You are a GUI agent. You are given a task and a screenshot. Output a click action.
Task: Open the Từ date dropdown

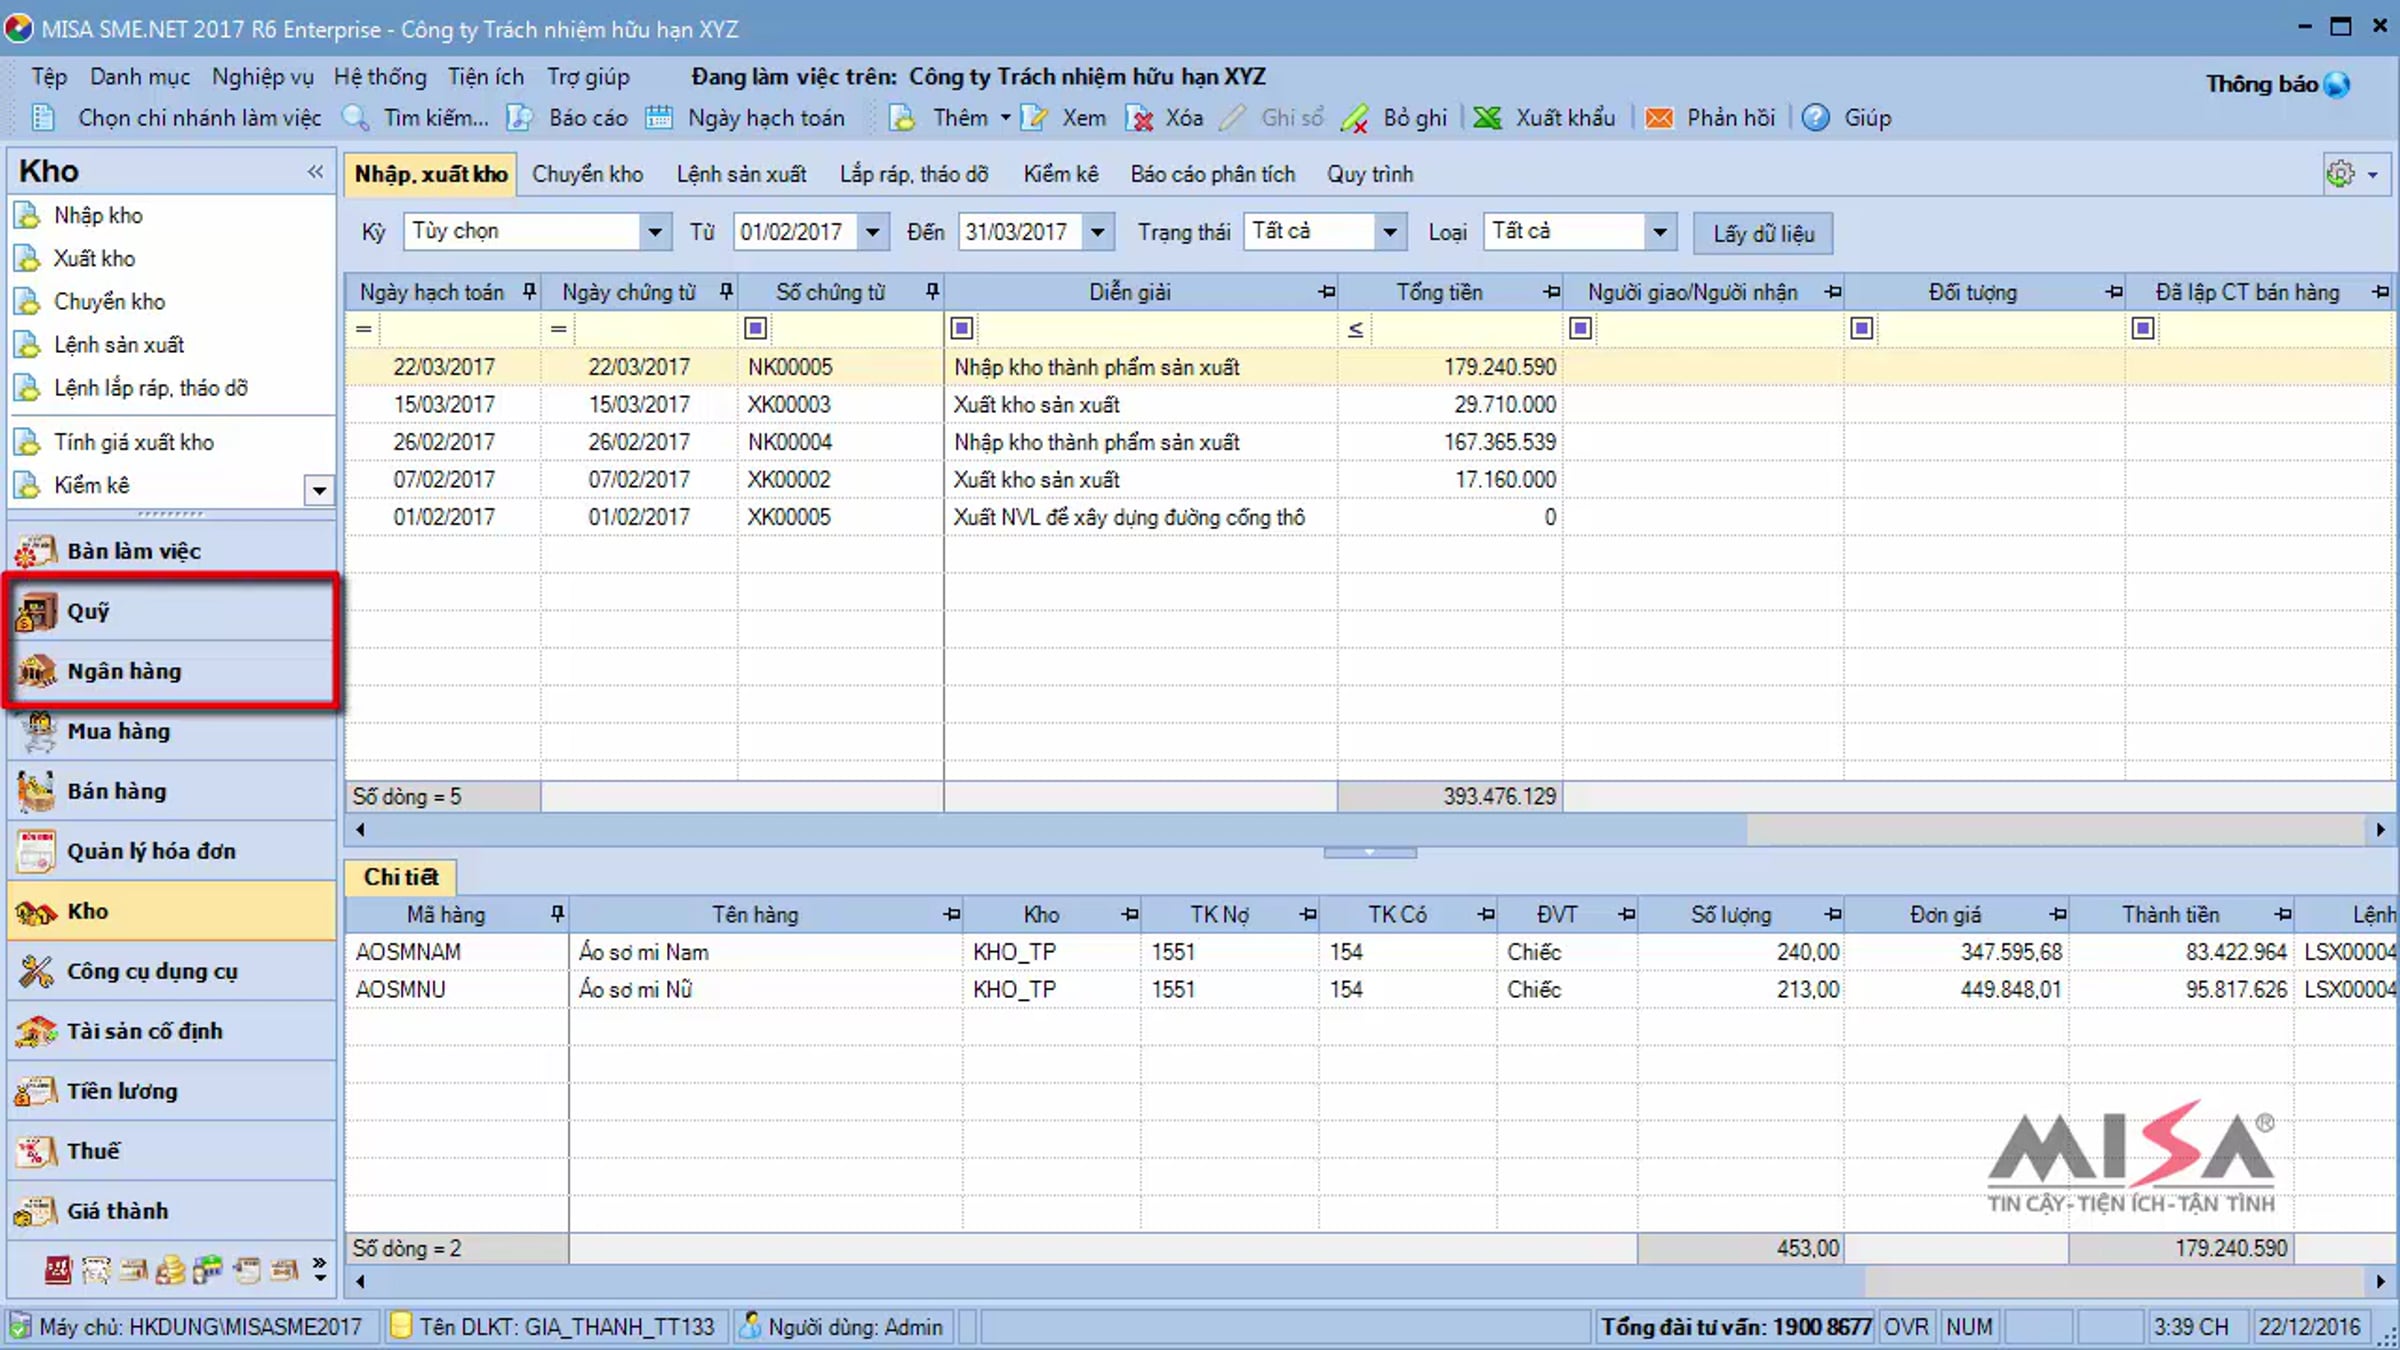click(873, 233)
